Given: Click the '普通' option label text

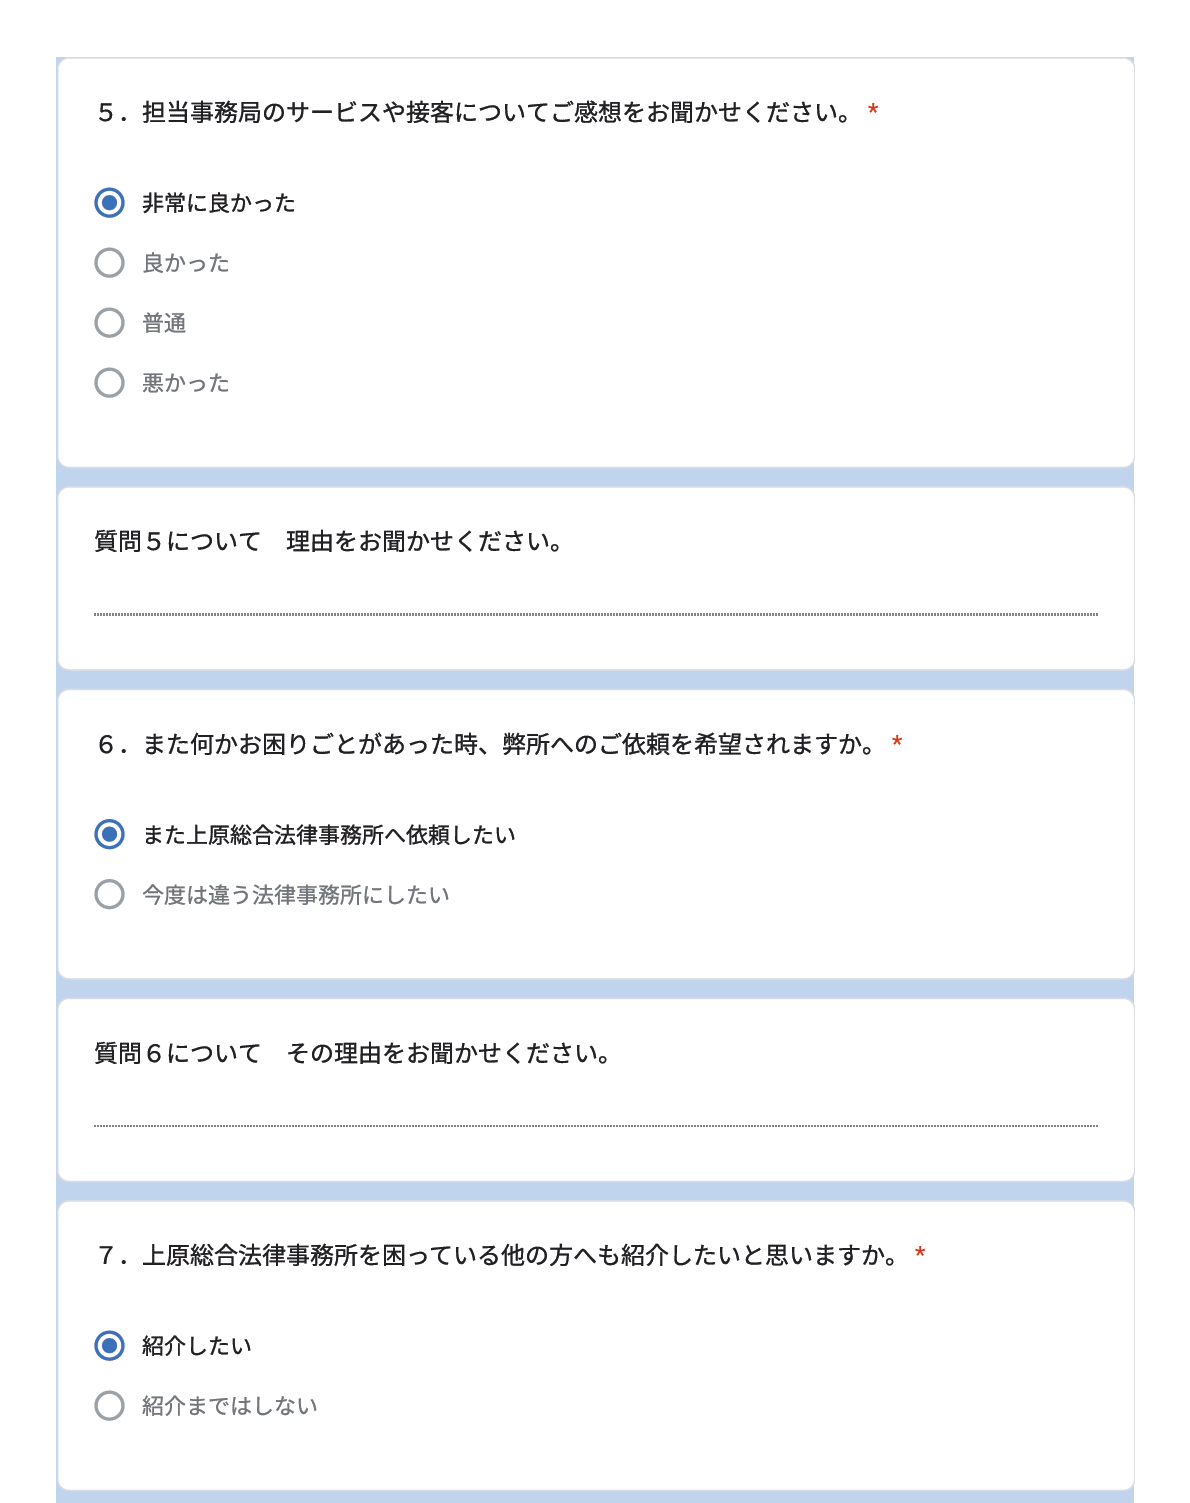Looking at the screenshot, I should [164, 323].
